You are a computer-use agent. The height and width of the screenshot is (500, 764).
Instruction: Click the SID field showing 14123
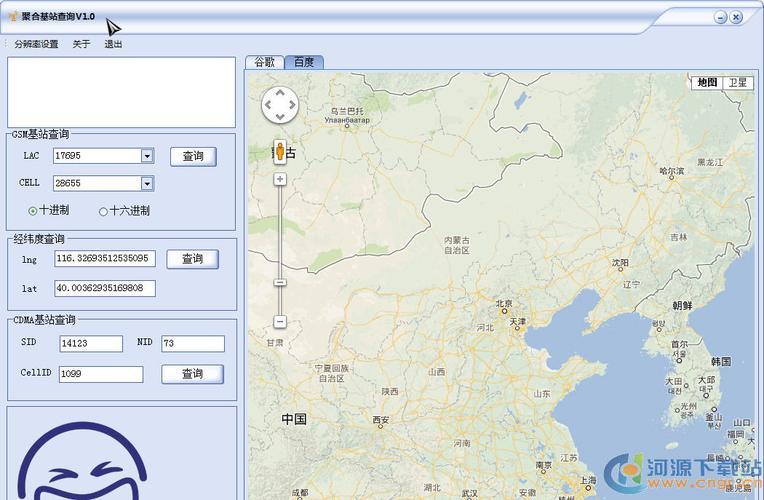pos(91,344)
